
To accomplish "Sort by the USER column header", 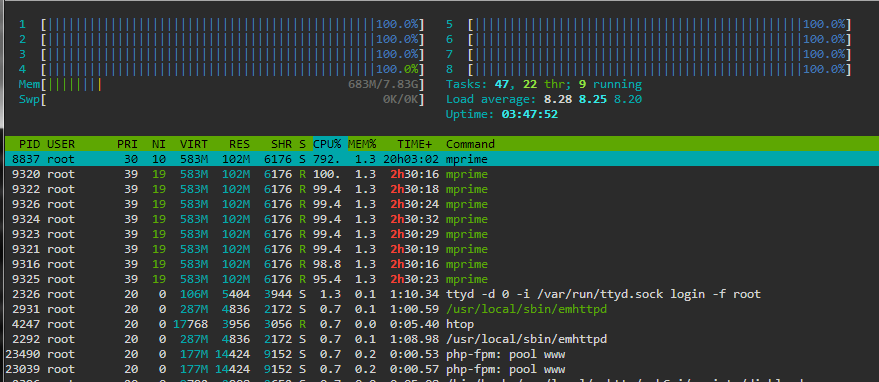I will click(61, 144).
